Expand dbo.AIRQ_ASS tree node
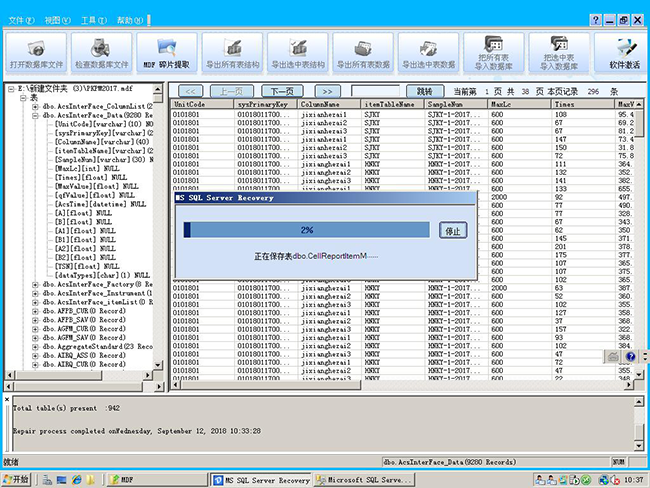Viewport: 650px width, 488px height. coord(36,356)
